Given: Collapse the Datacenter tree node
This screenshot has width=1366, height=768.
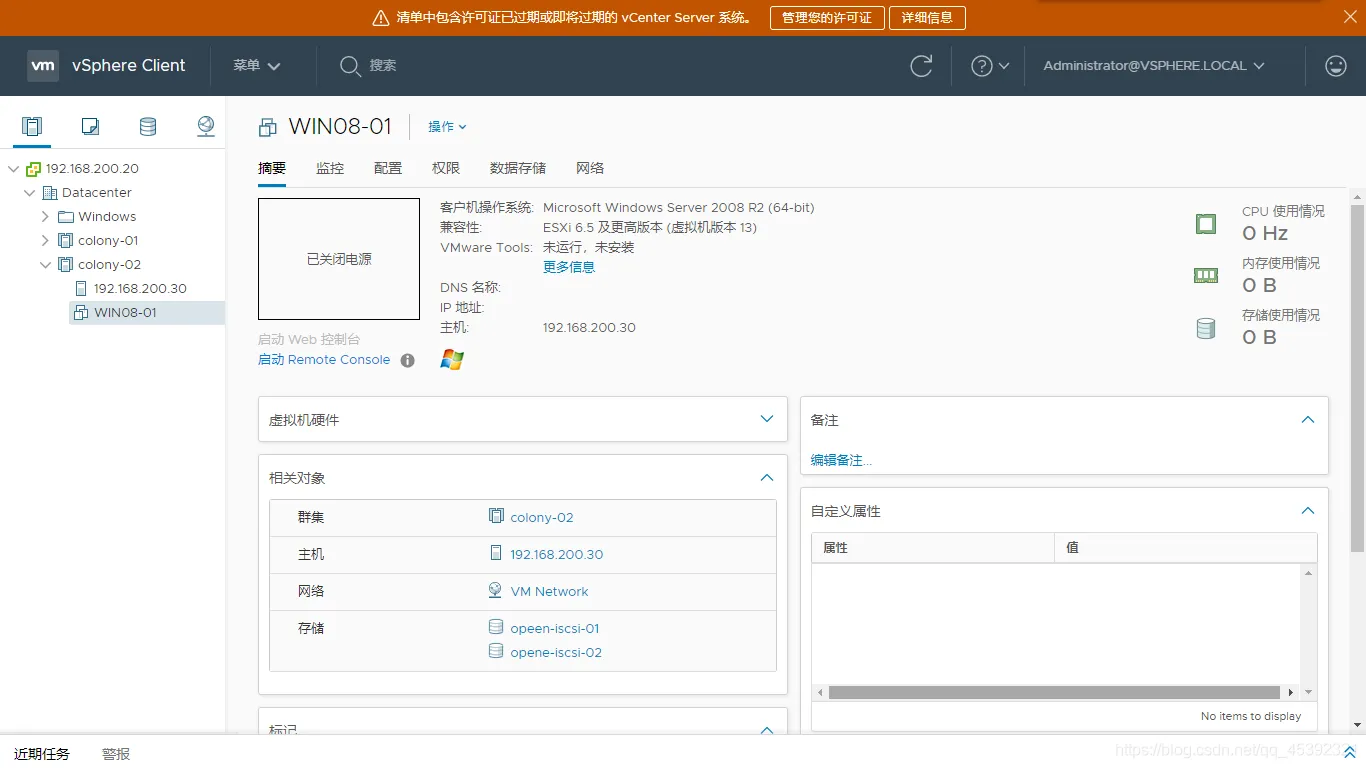Looking at the screenshot, I should tap(30, 193).
